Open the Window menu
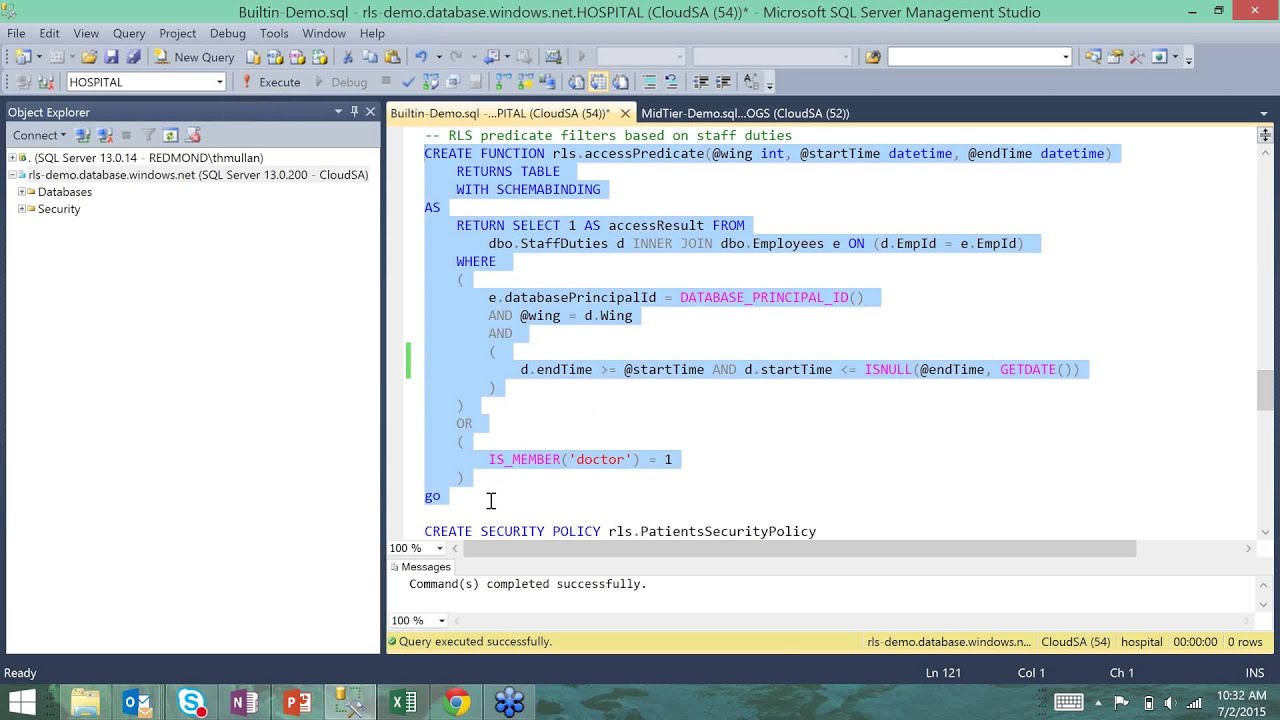 (324, 33)
